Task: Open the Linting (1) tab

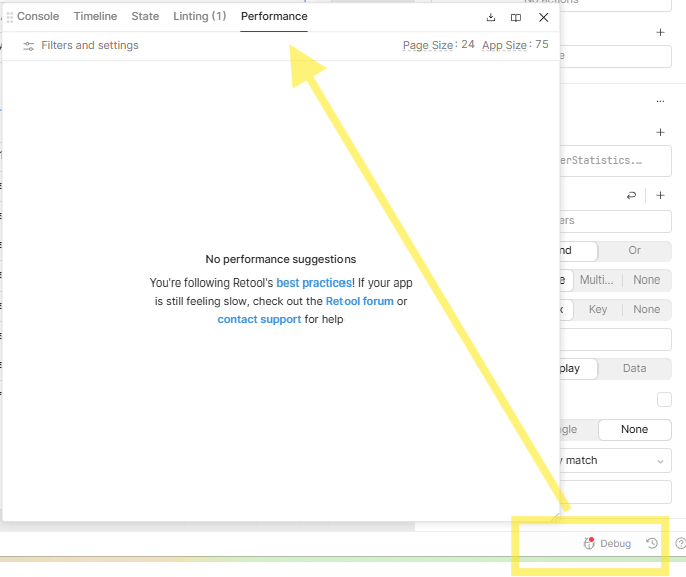Action: click(x=199, y=17)
